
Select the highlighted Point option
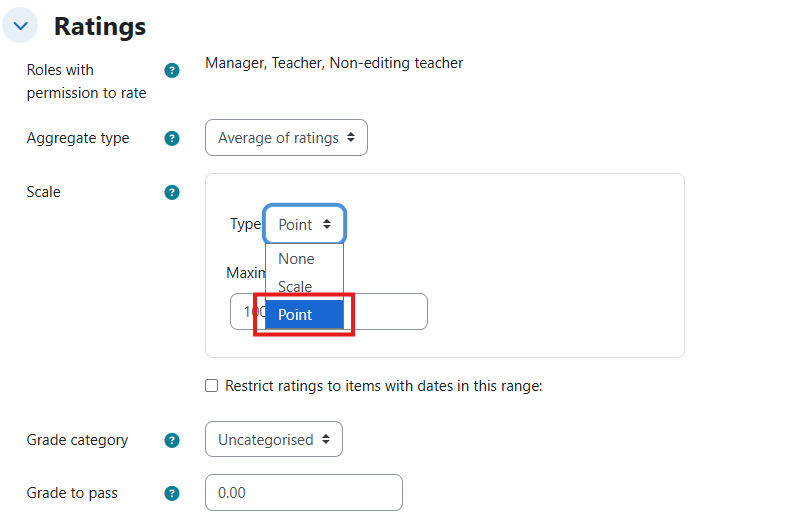(x=304, y=315)
